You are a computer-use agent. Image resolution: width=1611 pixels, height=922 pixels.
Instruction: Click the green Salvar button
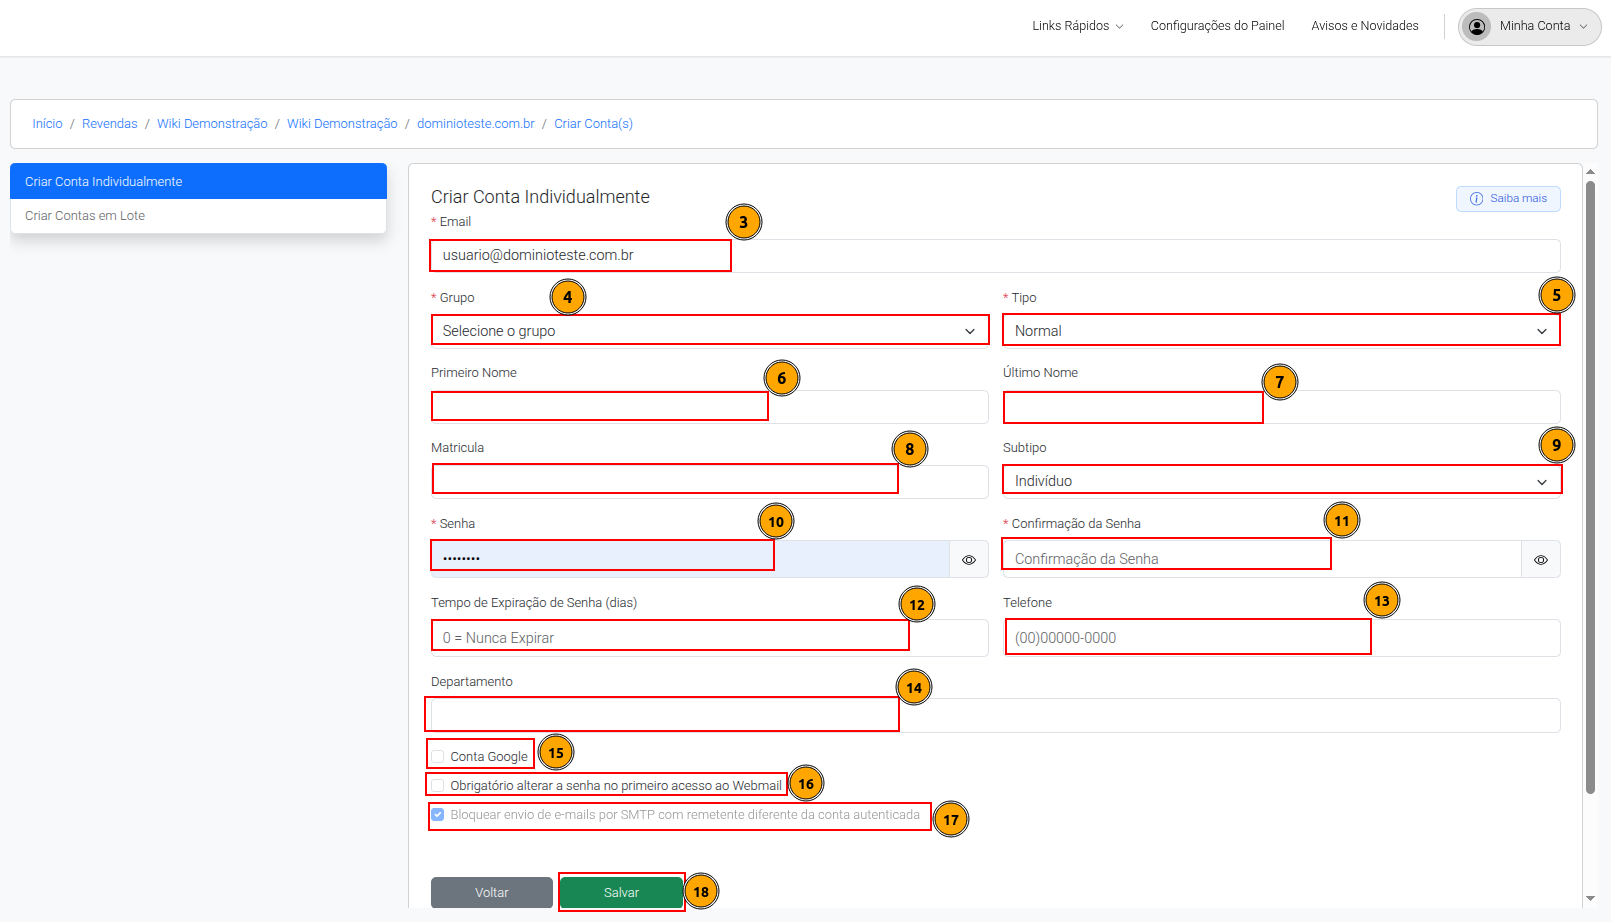click(621, 893)
